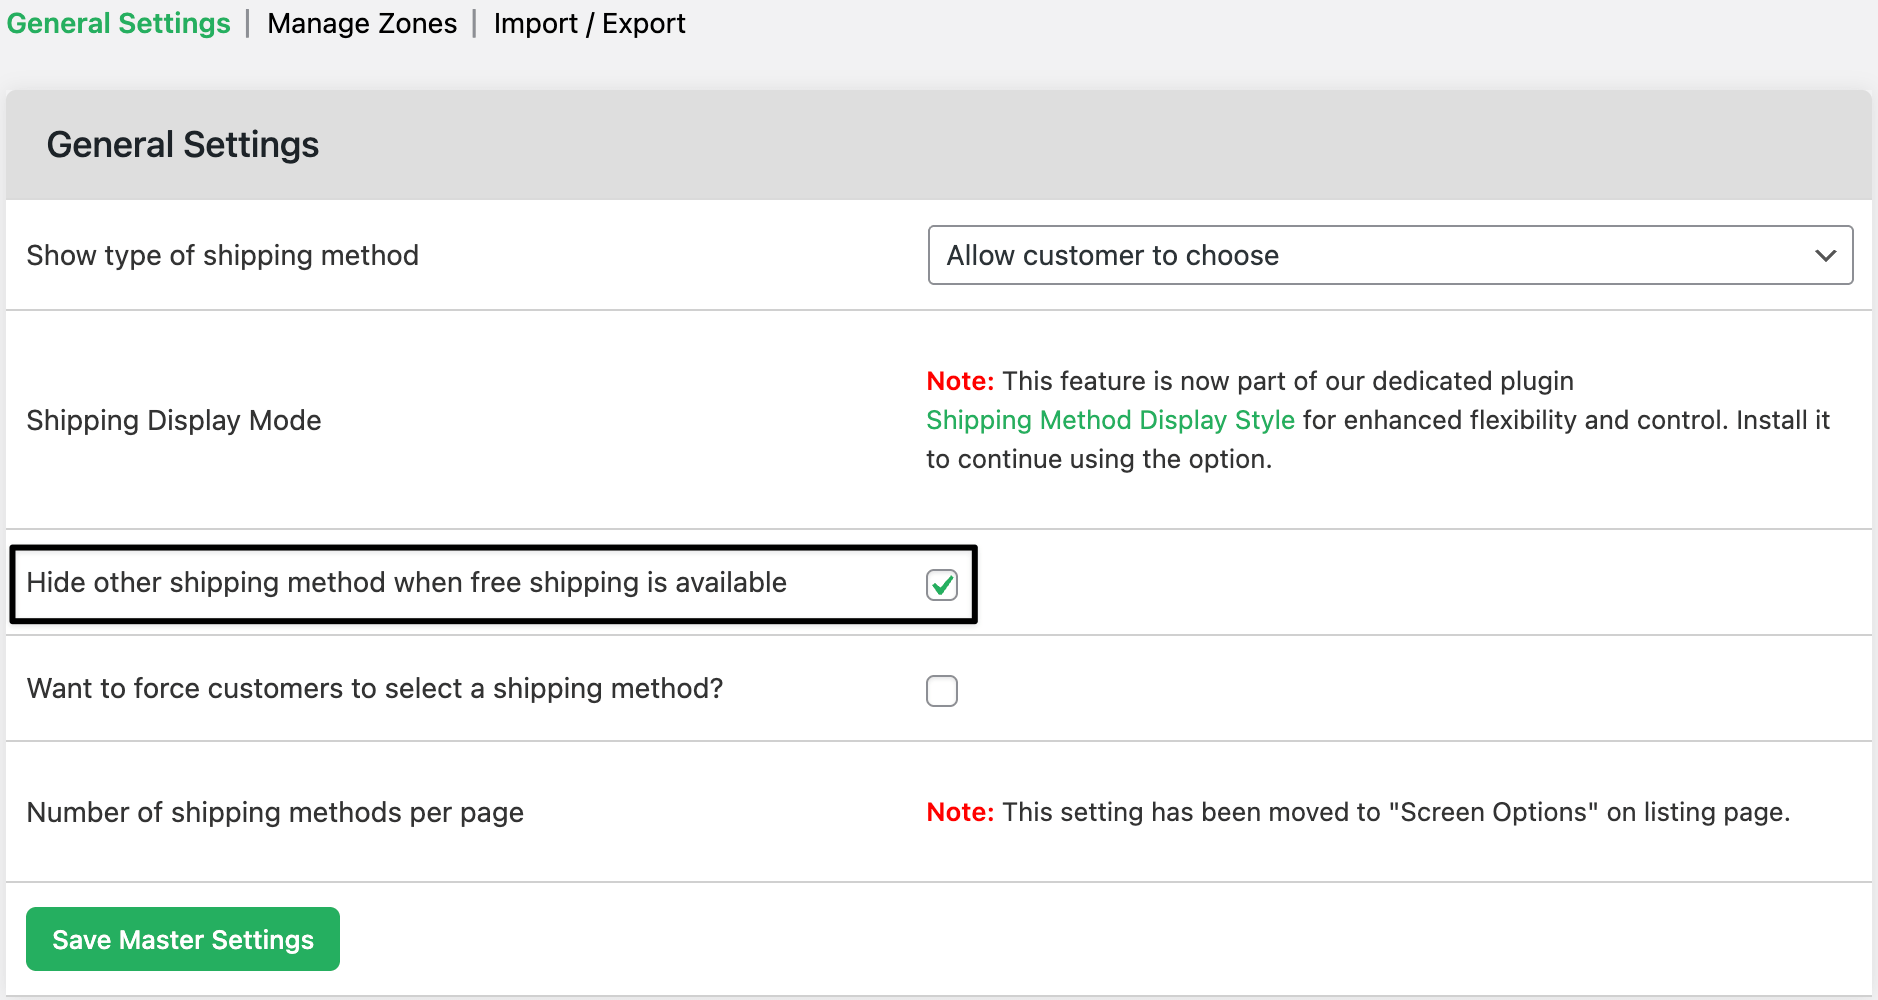Switch to the Manage Zones tab
This screenshot has width=1878, height=1000.
click(x=362, y=23)
